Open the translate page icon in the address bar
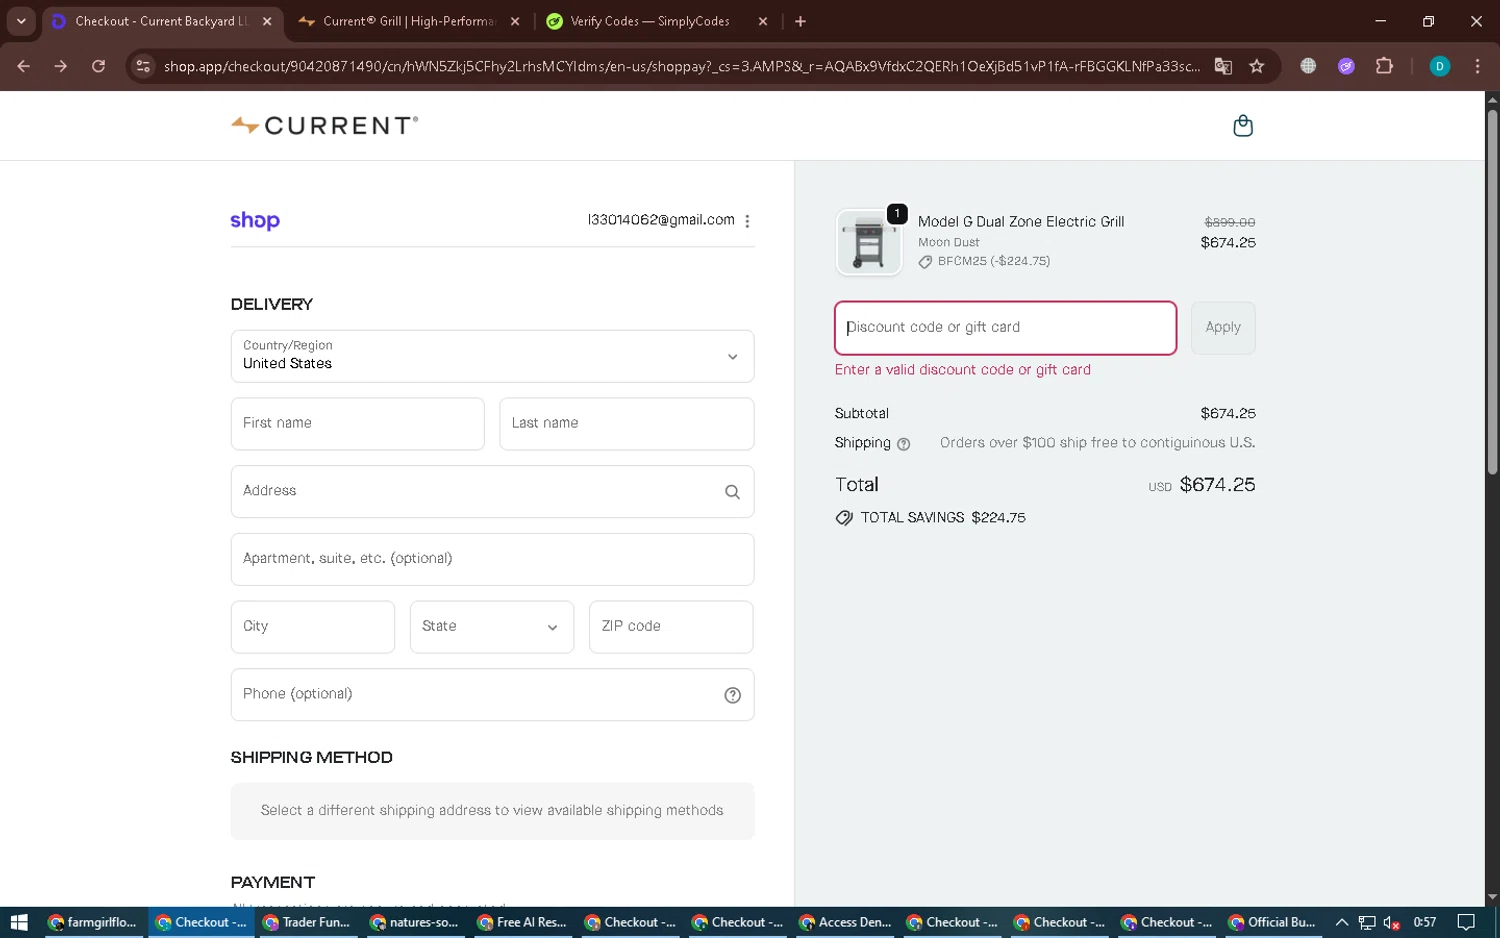This screenshot has height=938, width=1500. [1223, 66]
